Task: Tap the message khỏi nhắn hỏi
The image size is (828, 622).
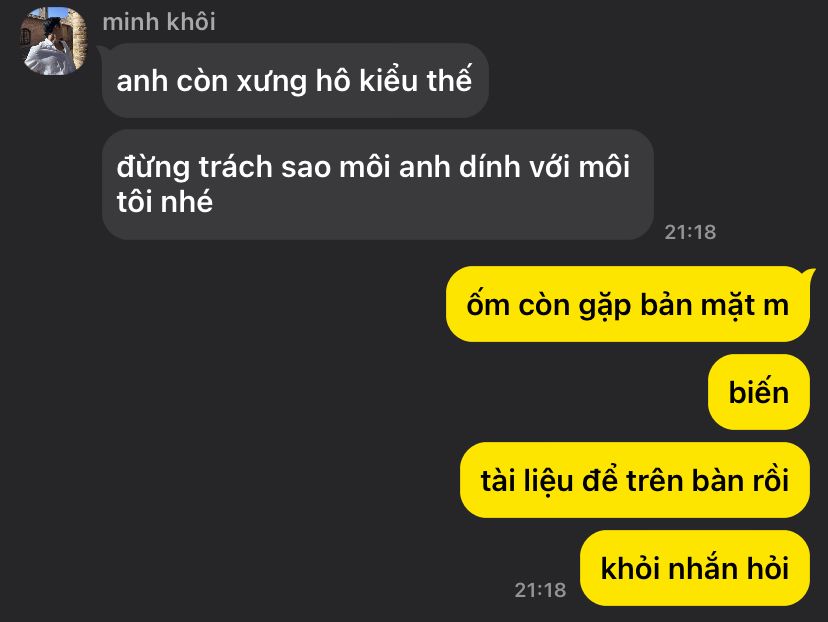Action: coord(695,568)
